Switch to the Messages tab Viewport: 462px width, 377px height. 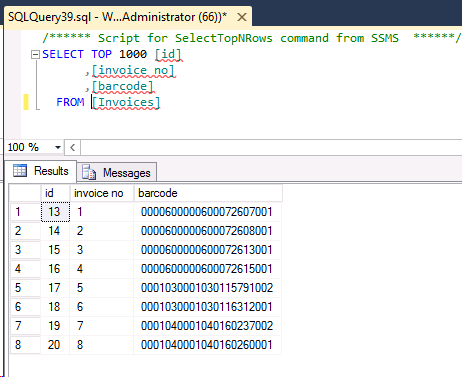pos(117,173)
